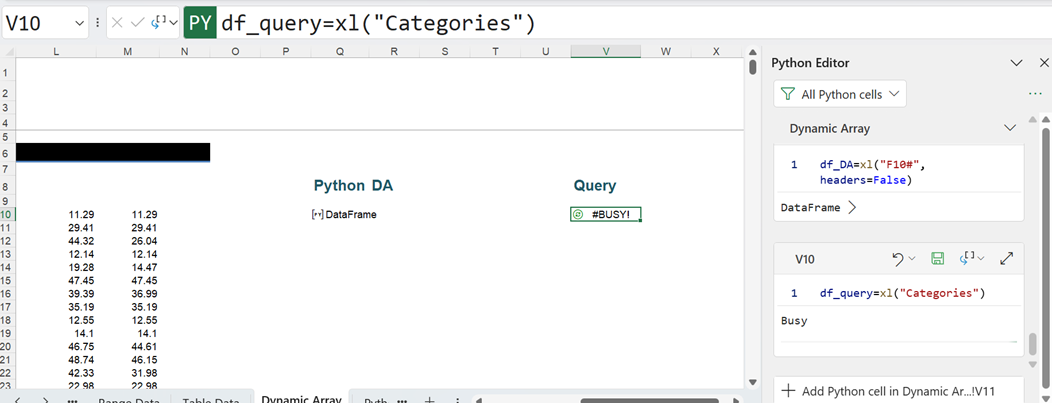This screenshot has width=1052, height=403.
Task: Open the undo dropdown arrow in V10 card
Action: [912, 259]
